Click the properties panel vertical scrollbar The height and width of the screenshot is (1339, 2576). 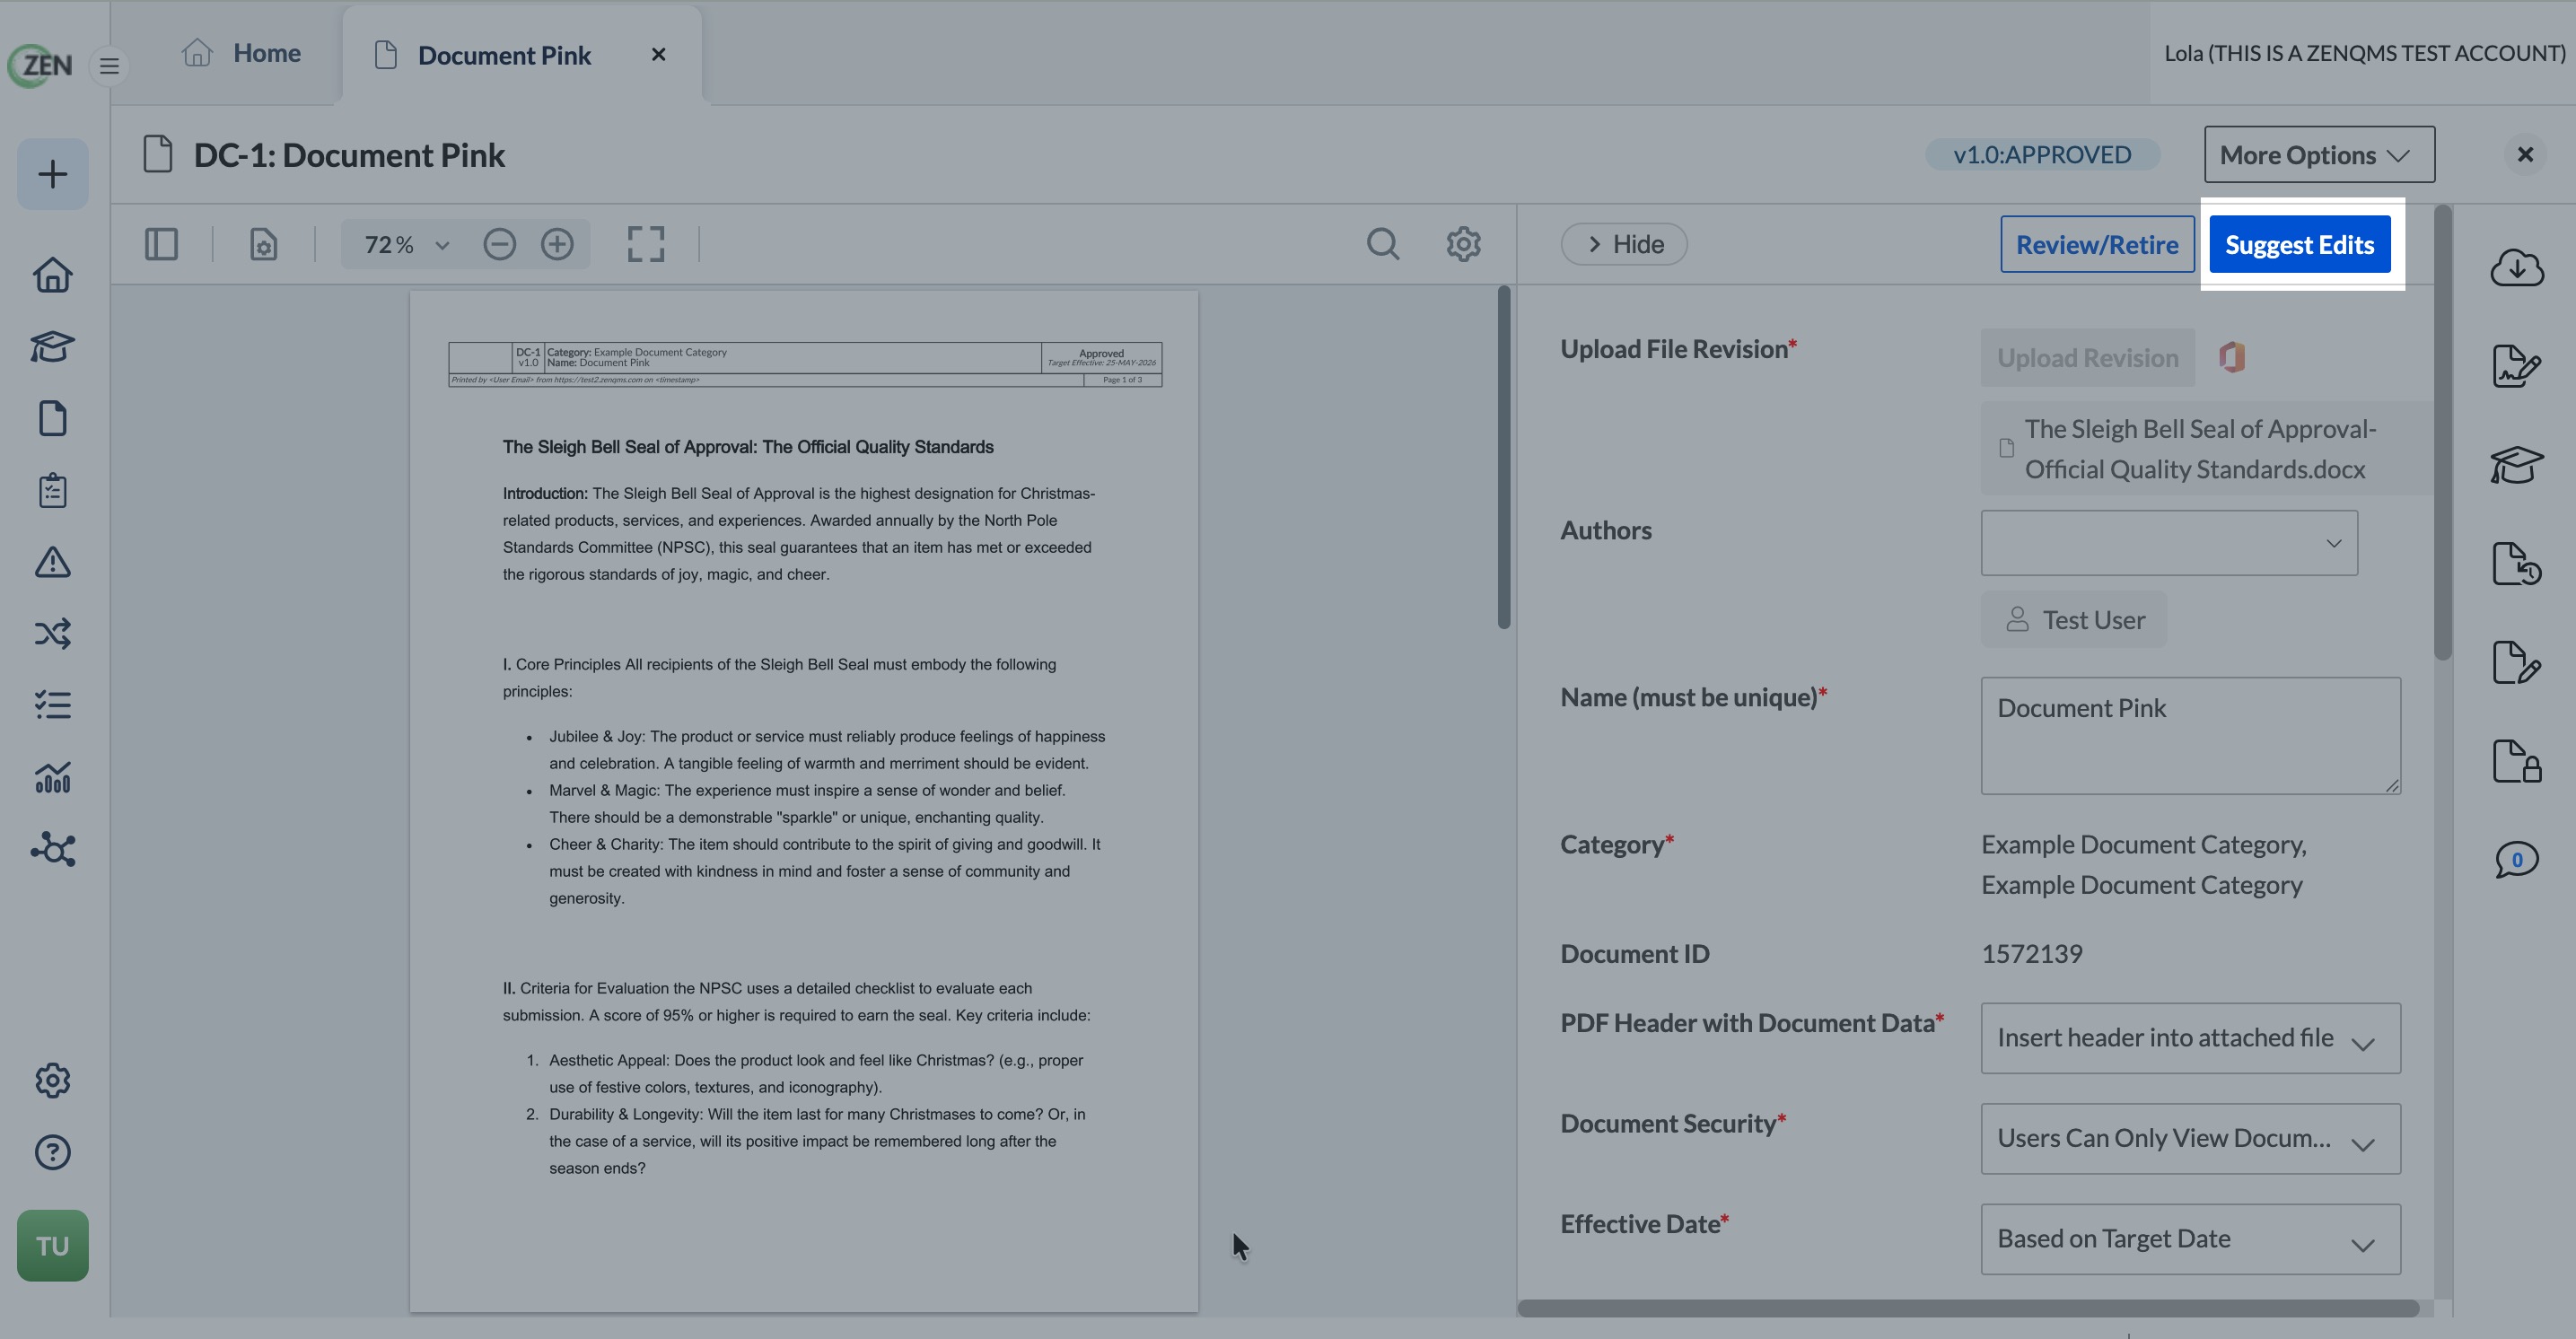point(2443,433)
